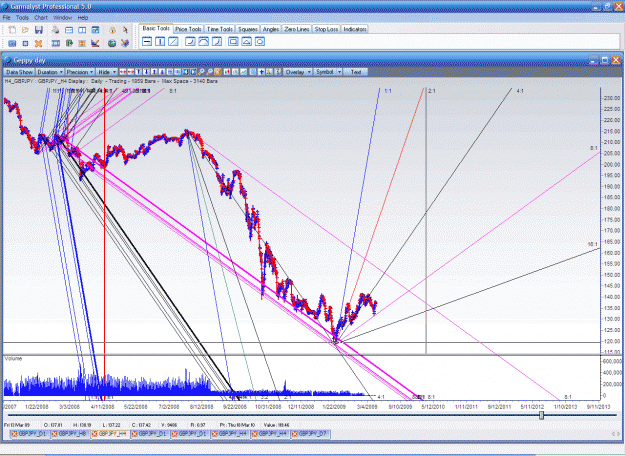The height and width of the screenshot is (456, 625).
Task: Click the Text button in chart toolbar
Action: coord(356,72)
